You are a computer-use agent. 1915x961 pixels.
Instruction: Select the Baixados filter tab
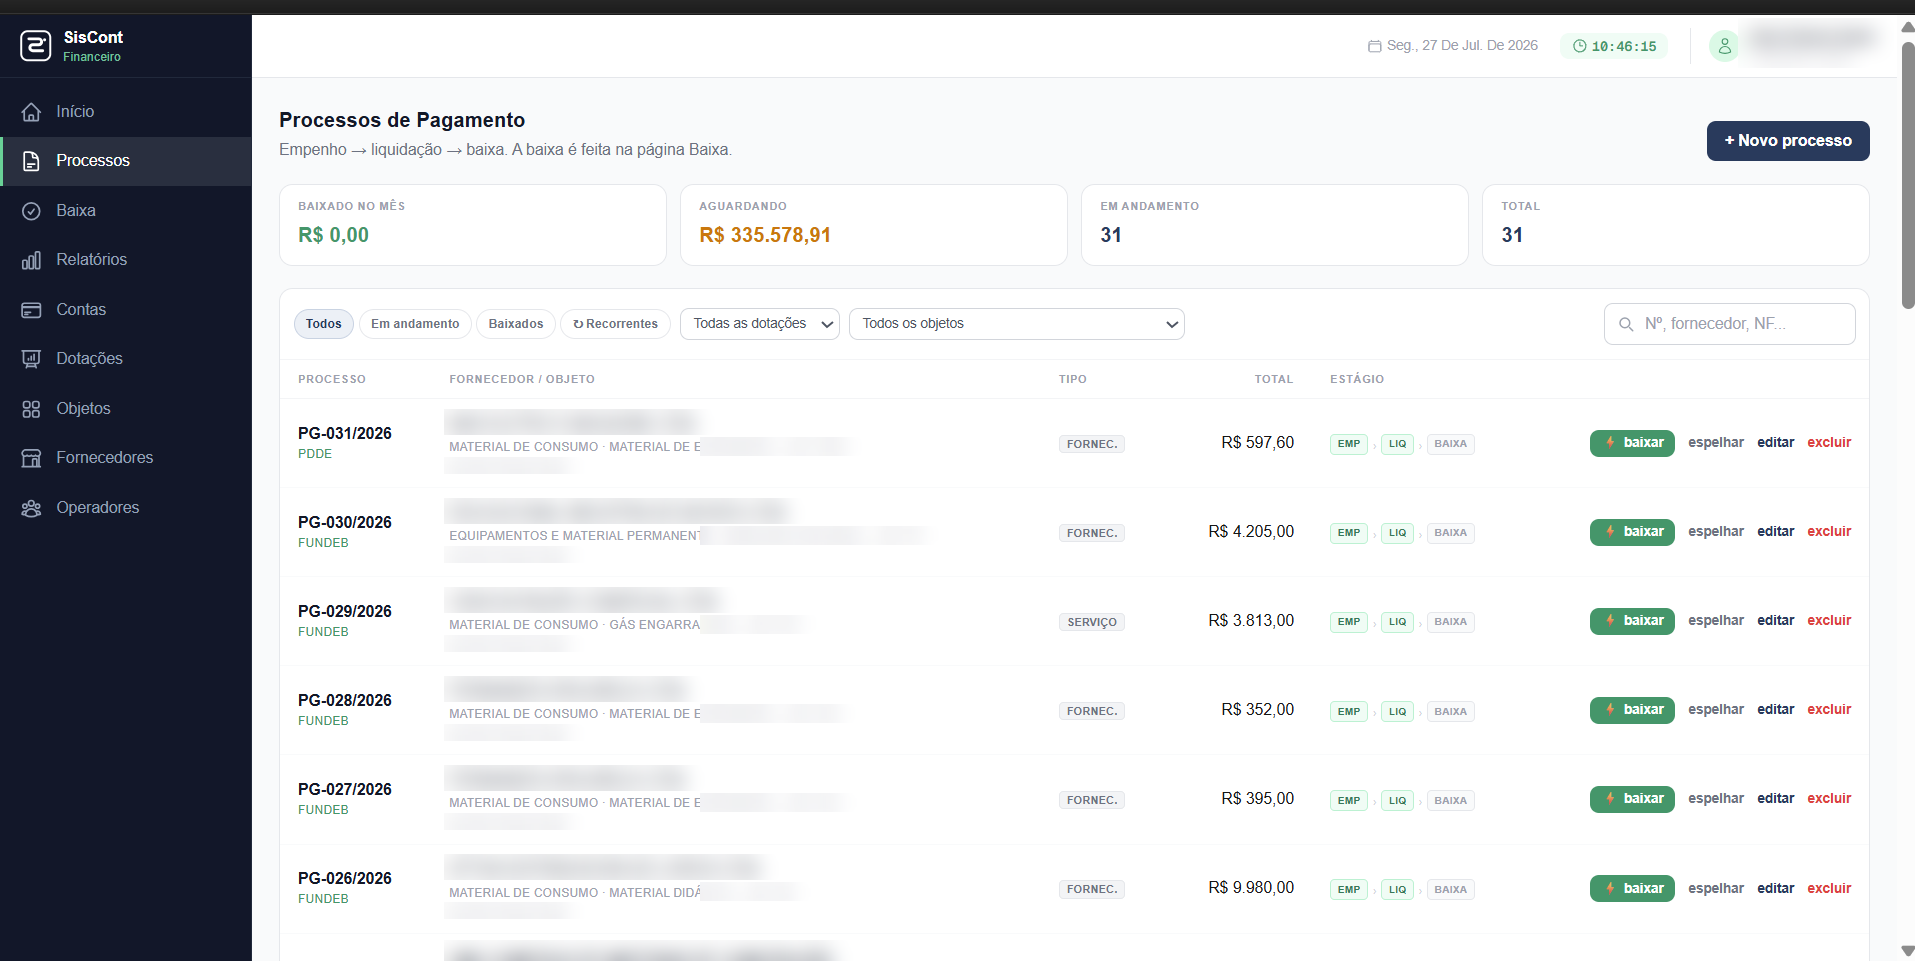pos(516,324)
